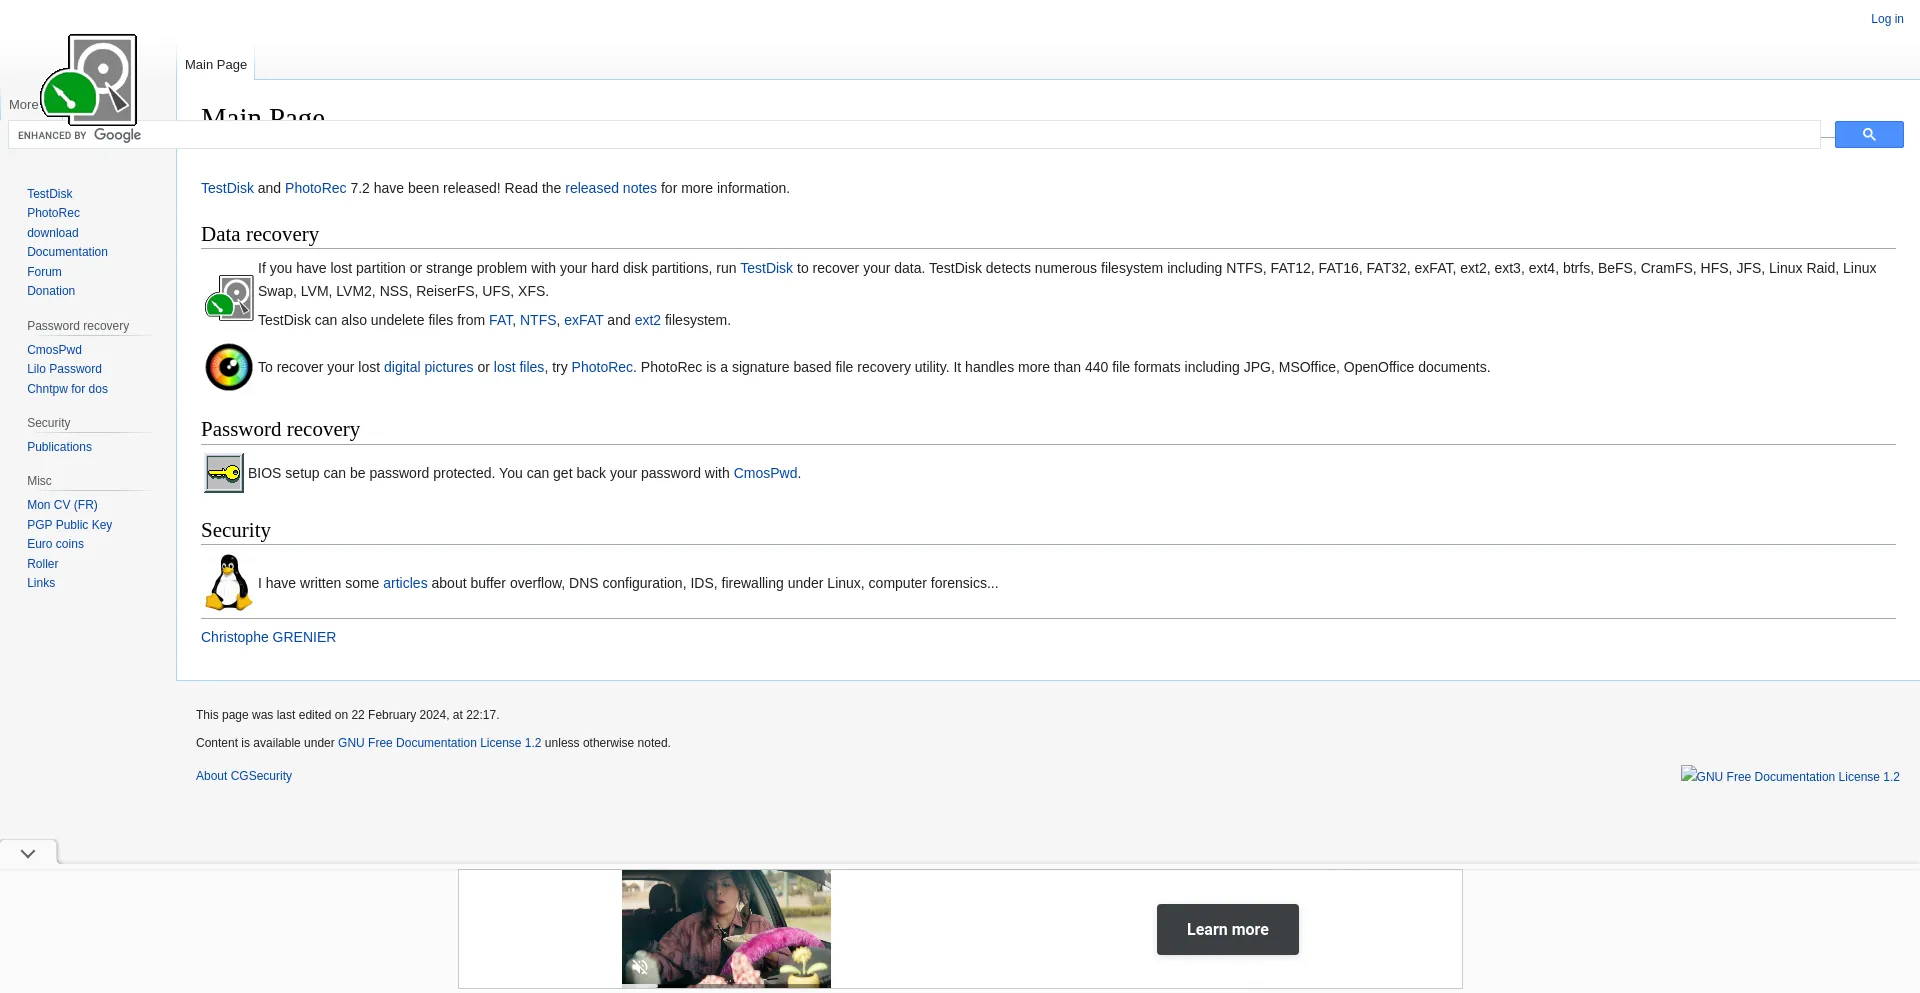
Task: Click the Data recovery heading
Action: tap(260, 234)
